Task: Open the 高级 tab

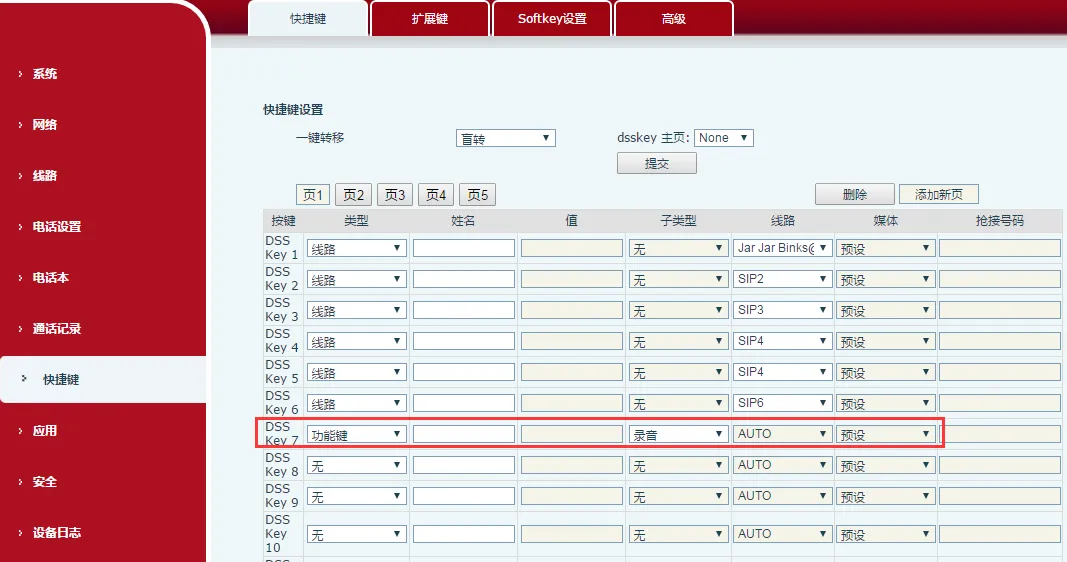Action: (x=673, y=19)
